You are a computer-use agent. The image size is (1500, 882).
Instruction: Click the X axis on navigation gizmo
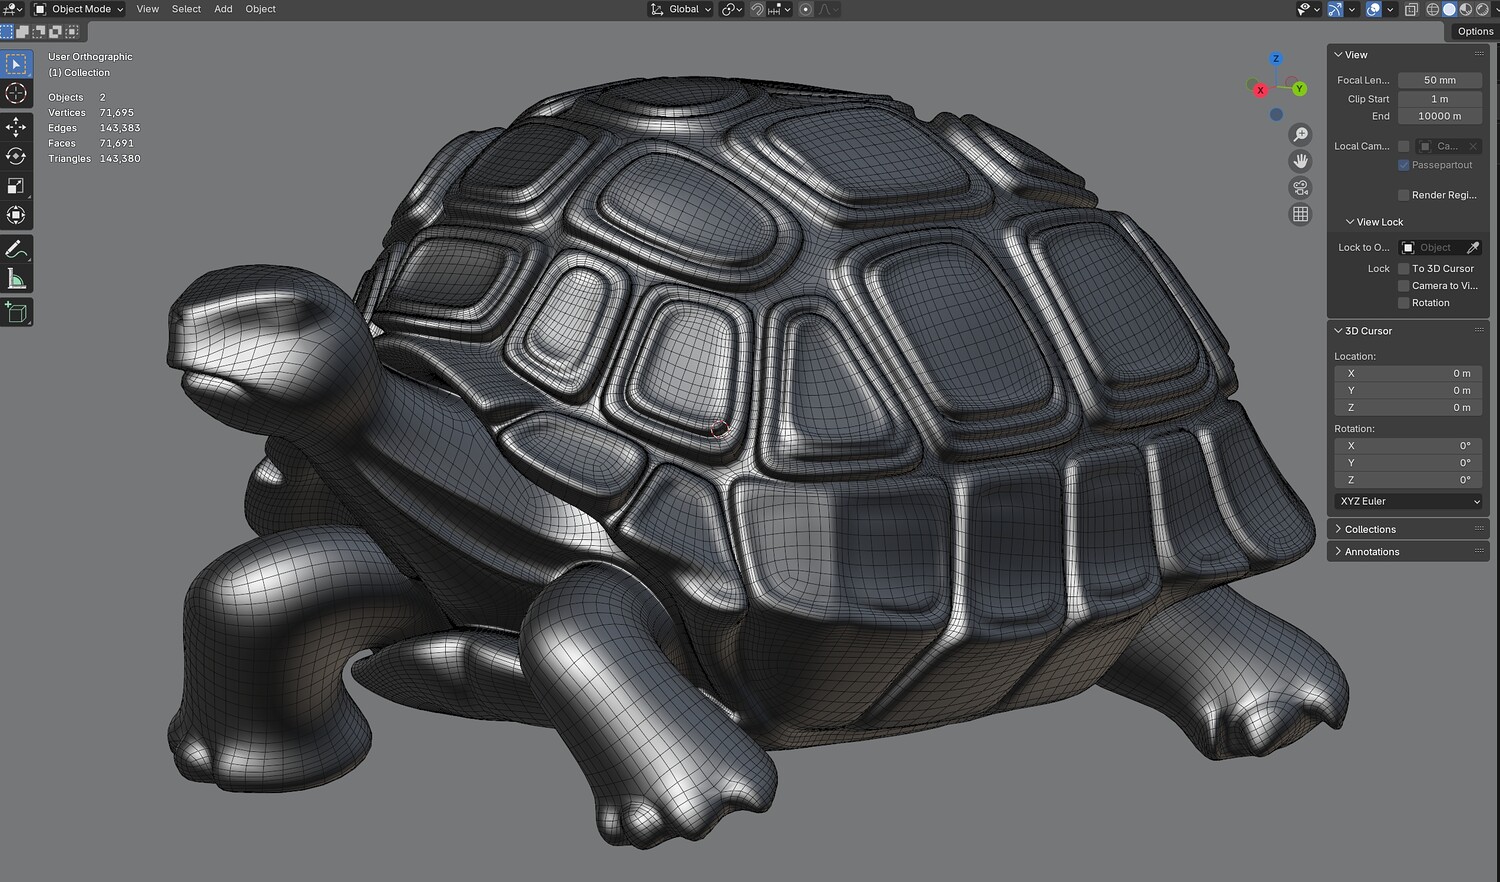1260,90
